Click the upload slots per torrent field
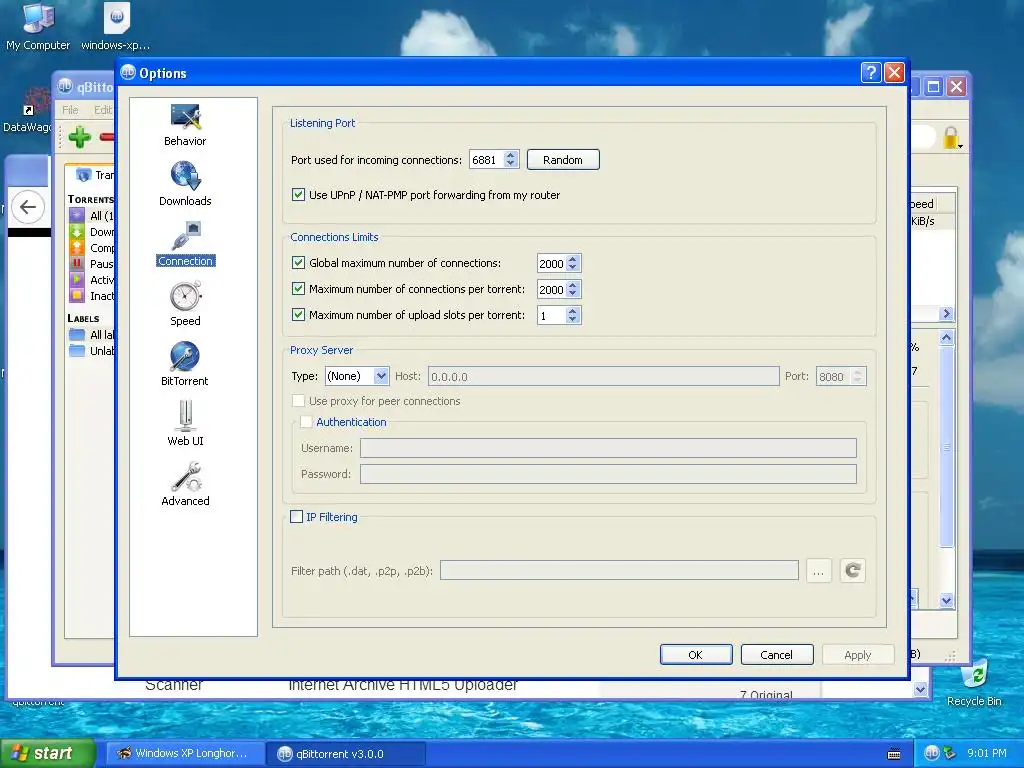Viewport: 1024px width, 768px height. point(551,315)
